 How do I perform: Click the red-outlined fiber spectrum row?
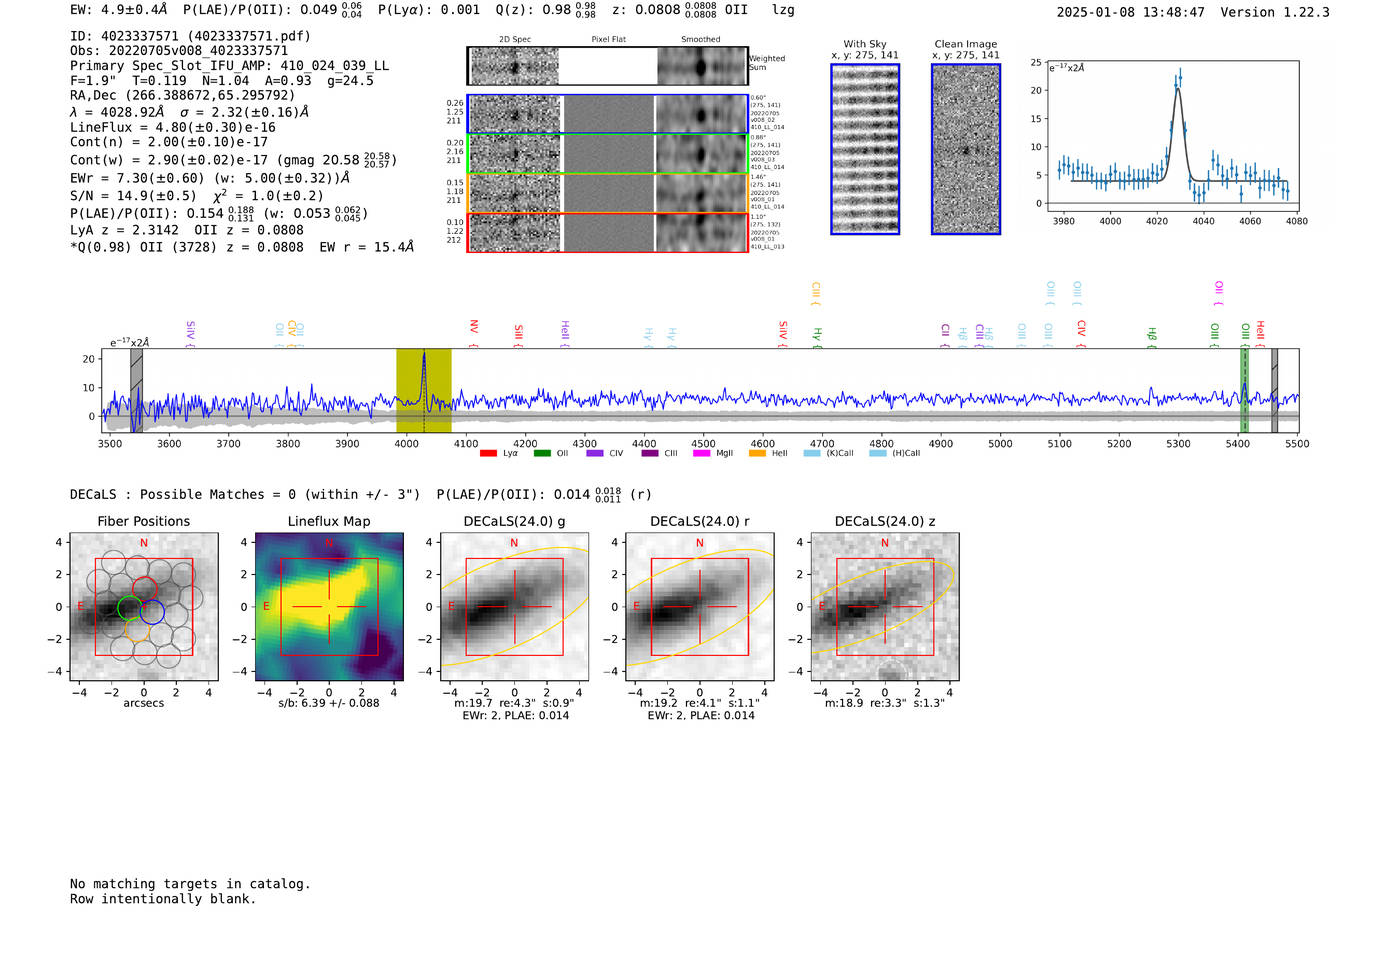[607, 232]
